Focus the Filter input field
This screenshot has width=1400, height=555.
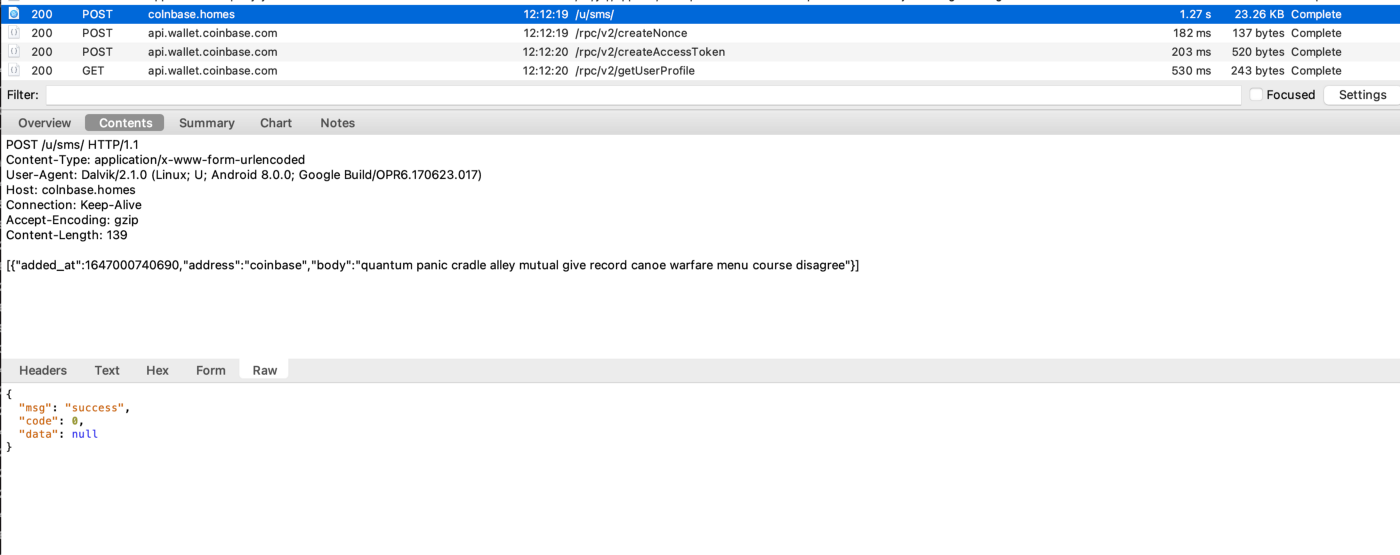coord(643,95)
